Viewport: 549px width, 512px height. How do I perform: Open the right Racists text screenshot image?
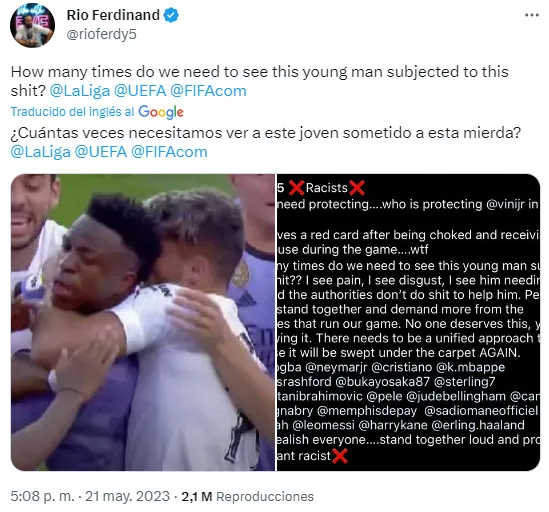click(x=408, y=322)
